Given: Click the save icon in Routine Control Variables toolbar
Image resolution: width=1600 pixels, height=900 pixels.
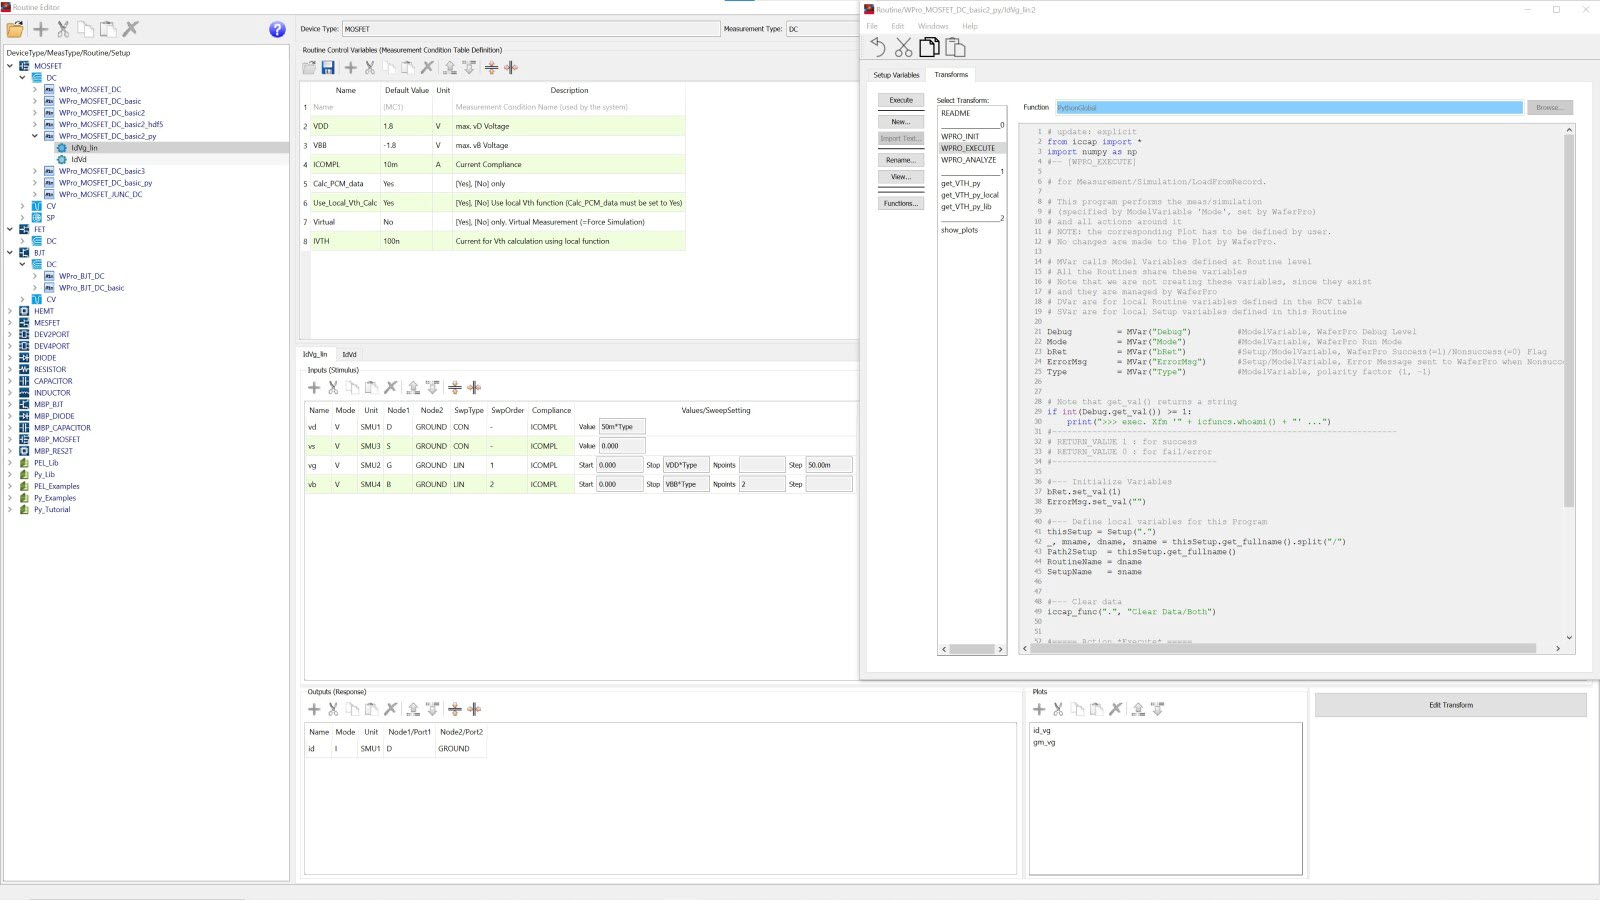Looking at the screenshot, I should [328, 68].
